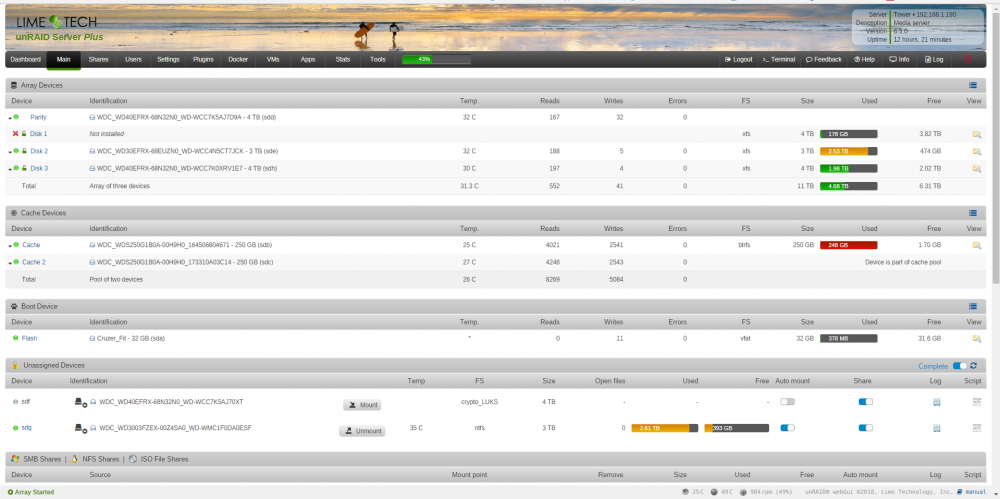
Task: Open the Terminal link
Action: point(779,59)
